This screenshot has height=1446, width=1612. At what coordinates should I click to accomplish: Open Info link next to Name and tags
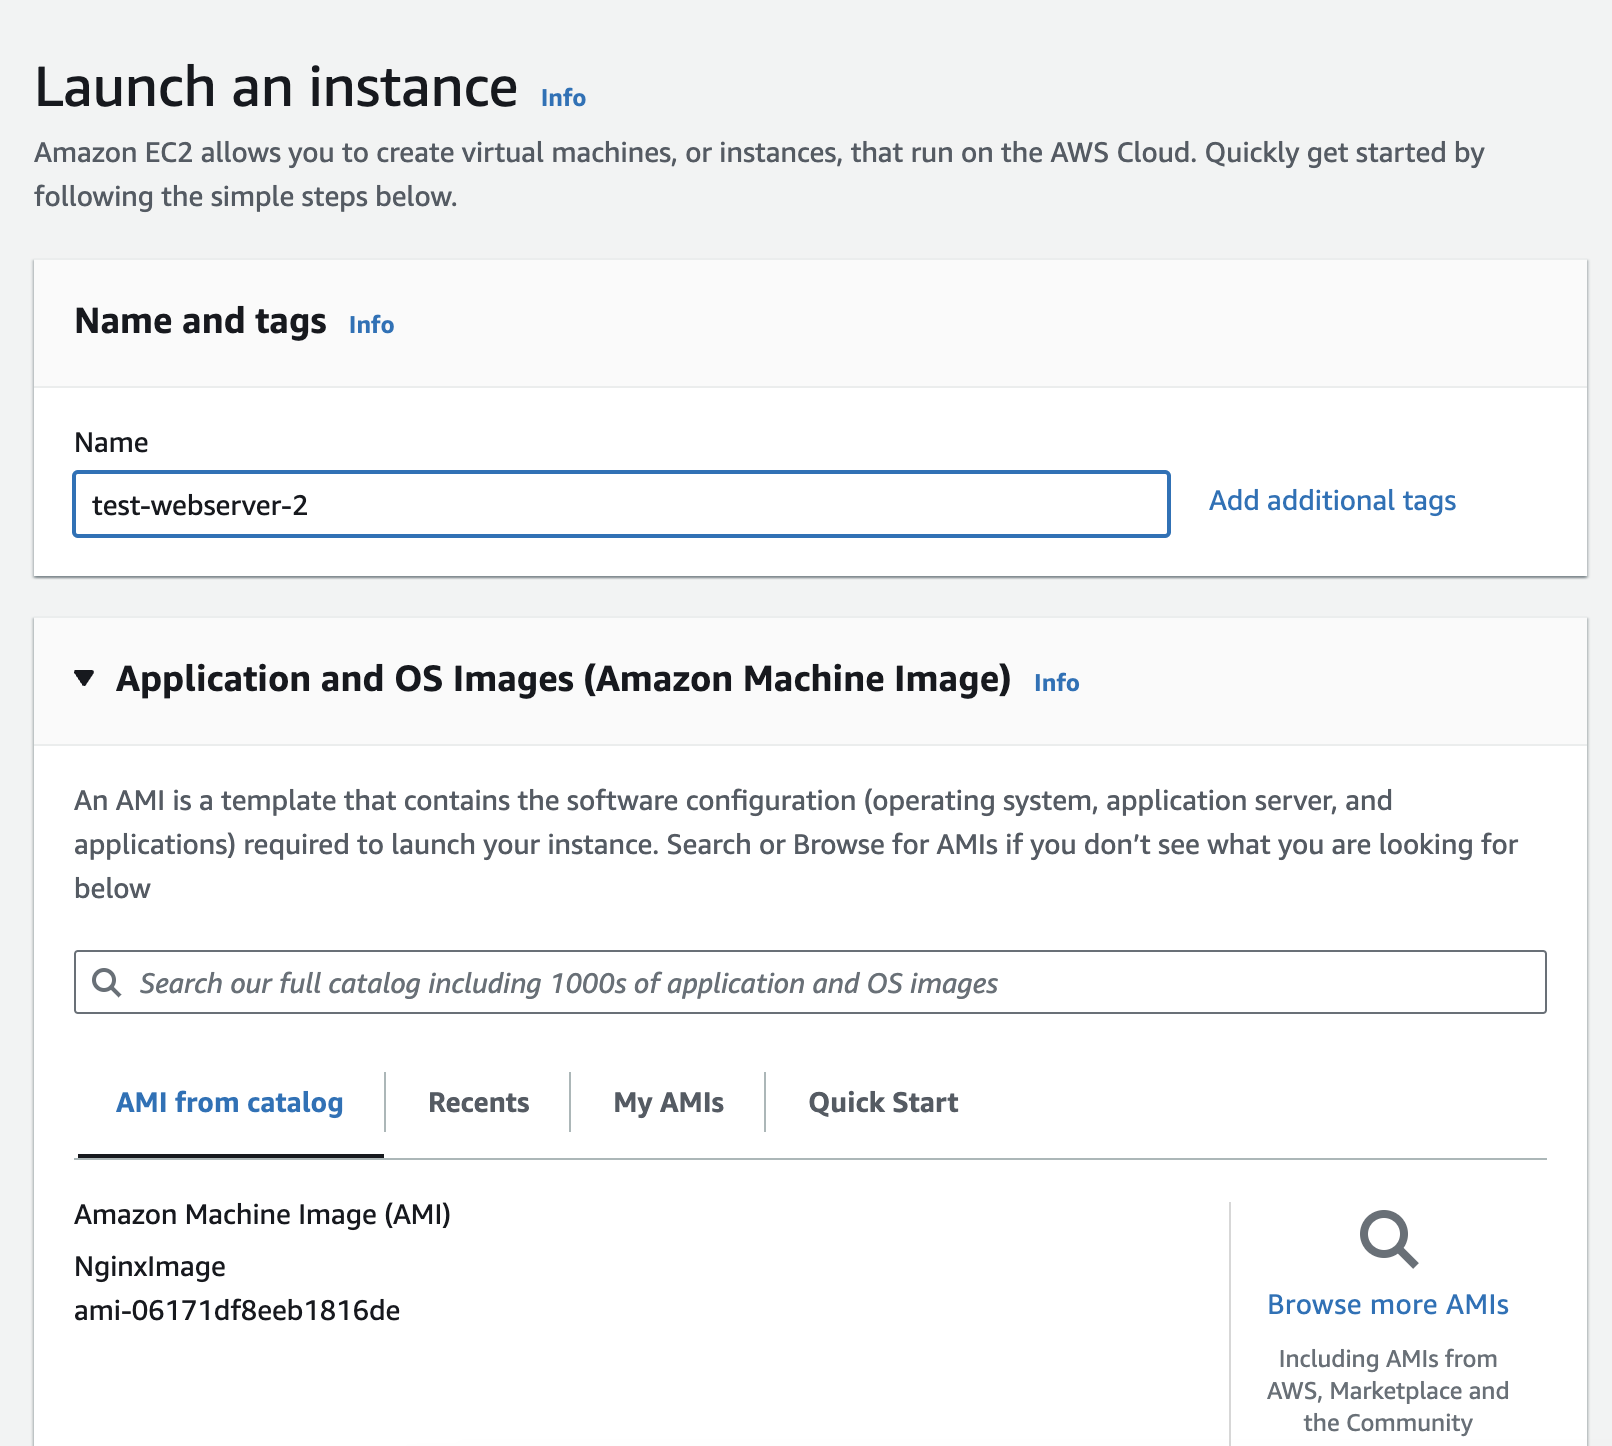tap(371, 325)
